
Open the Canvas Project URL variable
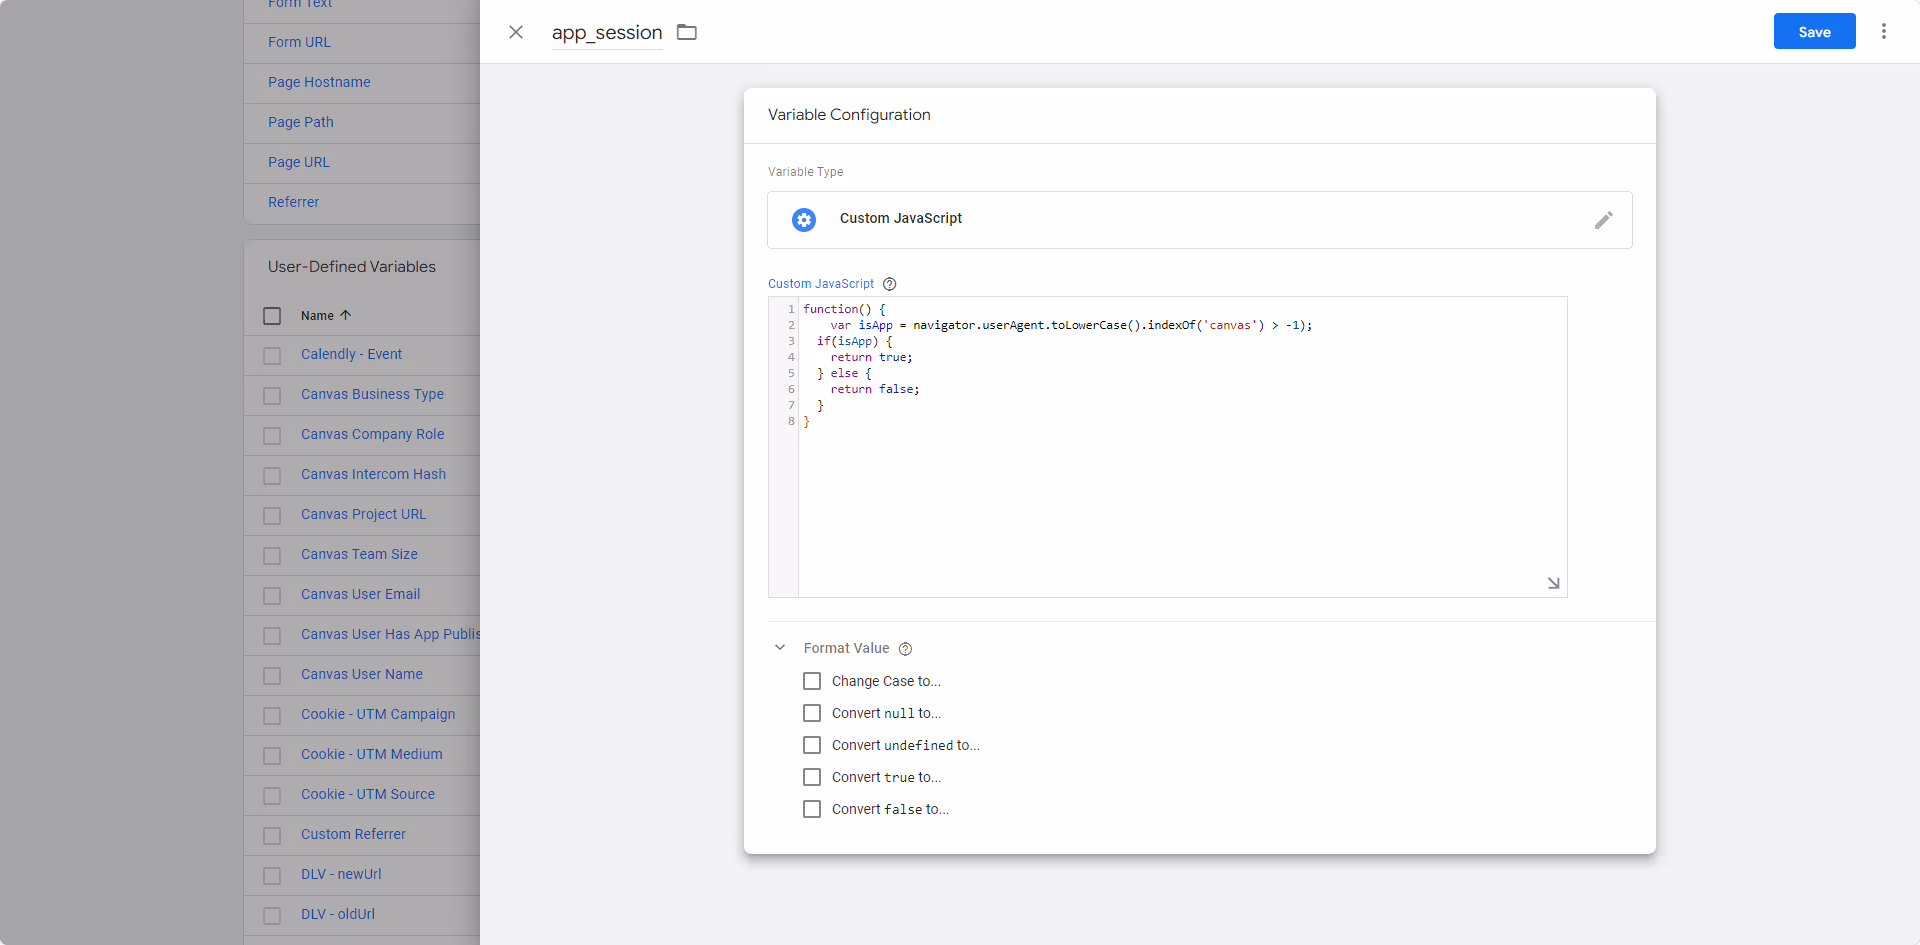pos(363,514)
